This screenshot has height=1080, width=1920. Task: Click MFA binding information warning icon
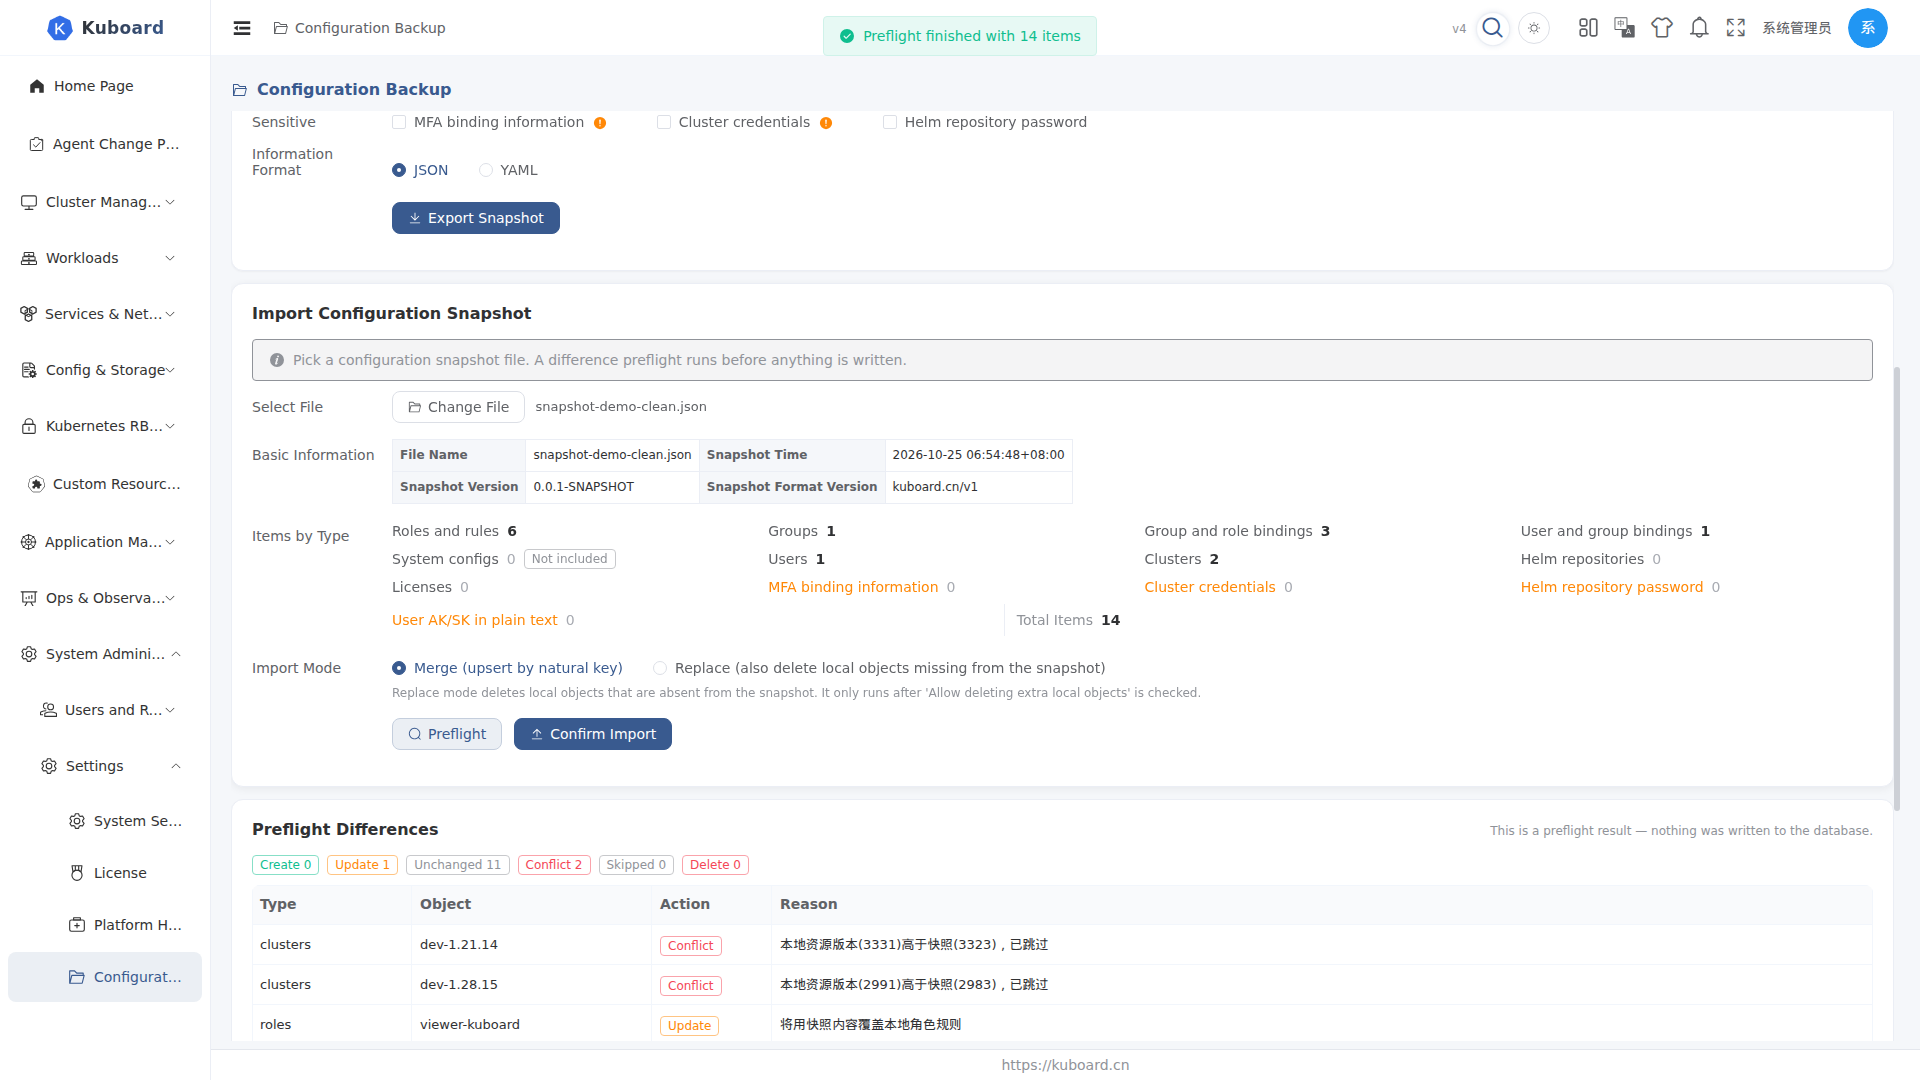point(600,123)
